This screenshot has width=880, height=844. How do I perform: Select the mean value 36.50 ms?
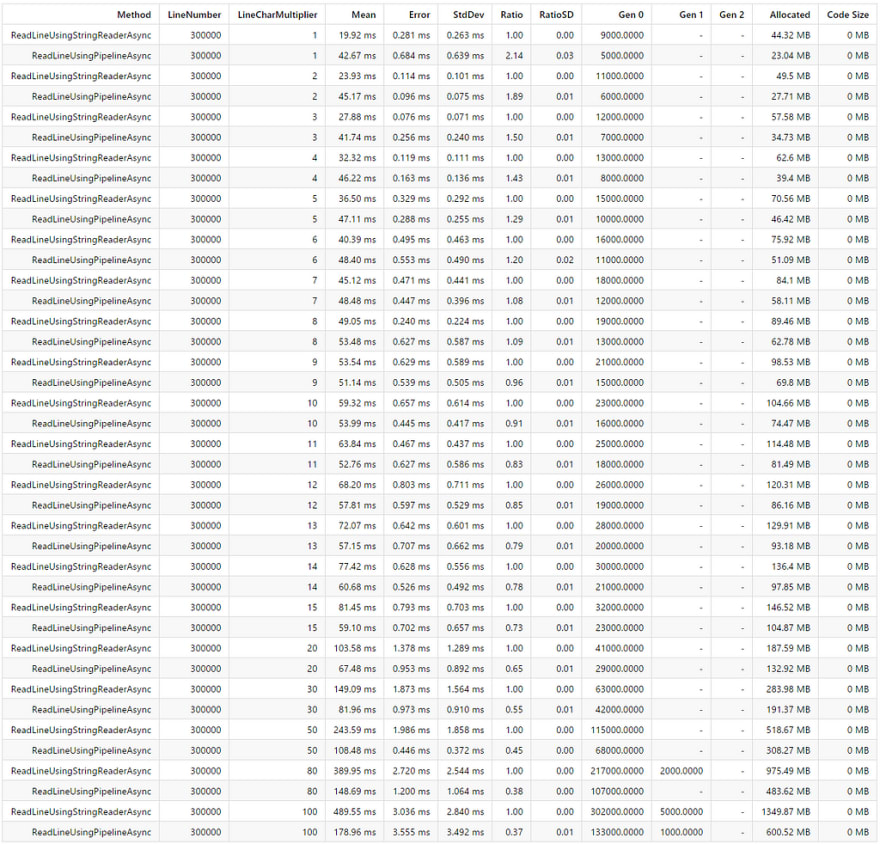tap(358, 199)
